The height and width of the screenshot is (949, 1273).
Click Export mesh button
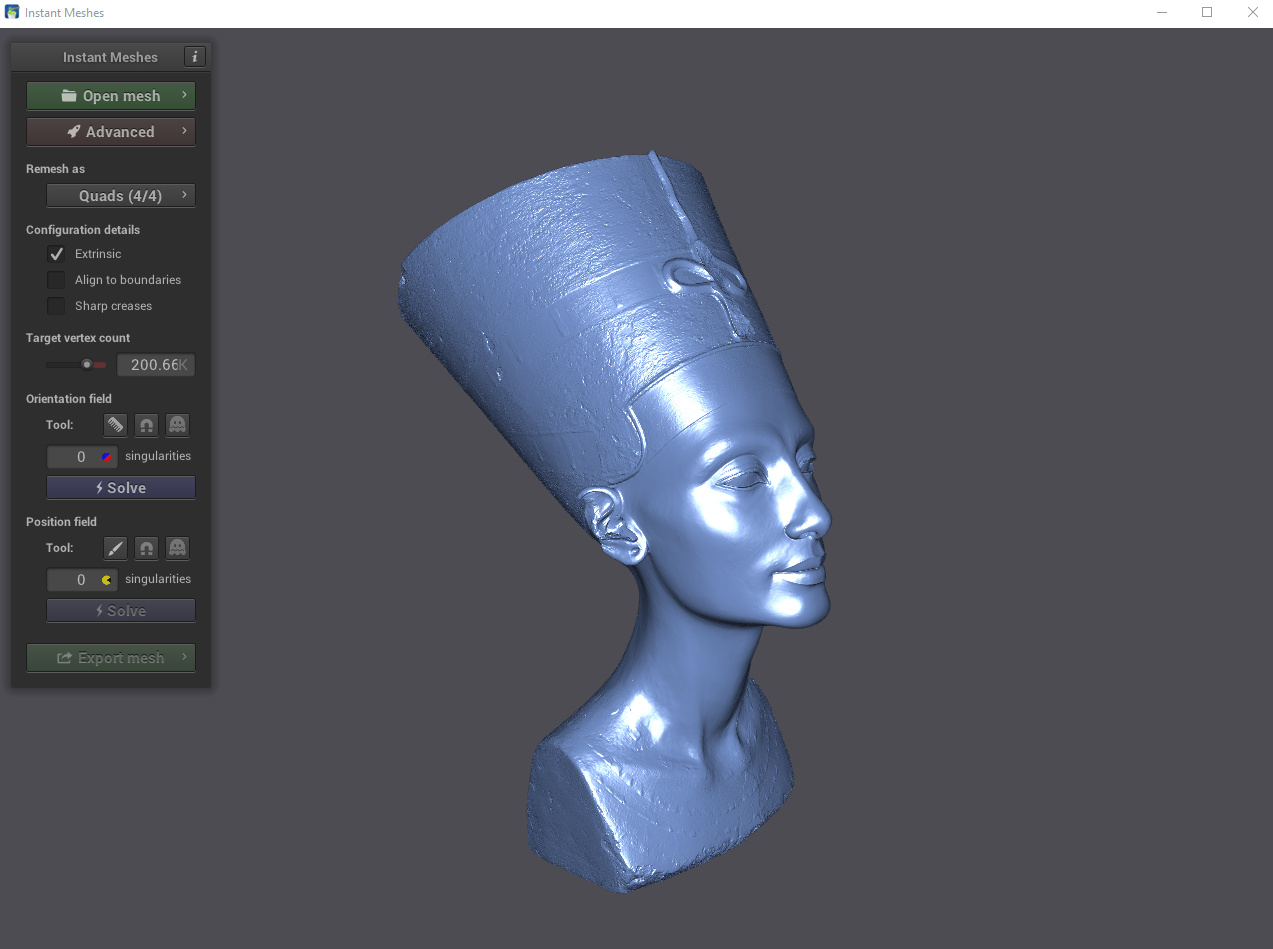click(x=111, y=658)
